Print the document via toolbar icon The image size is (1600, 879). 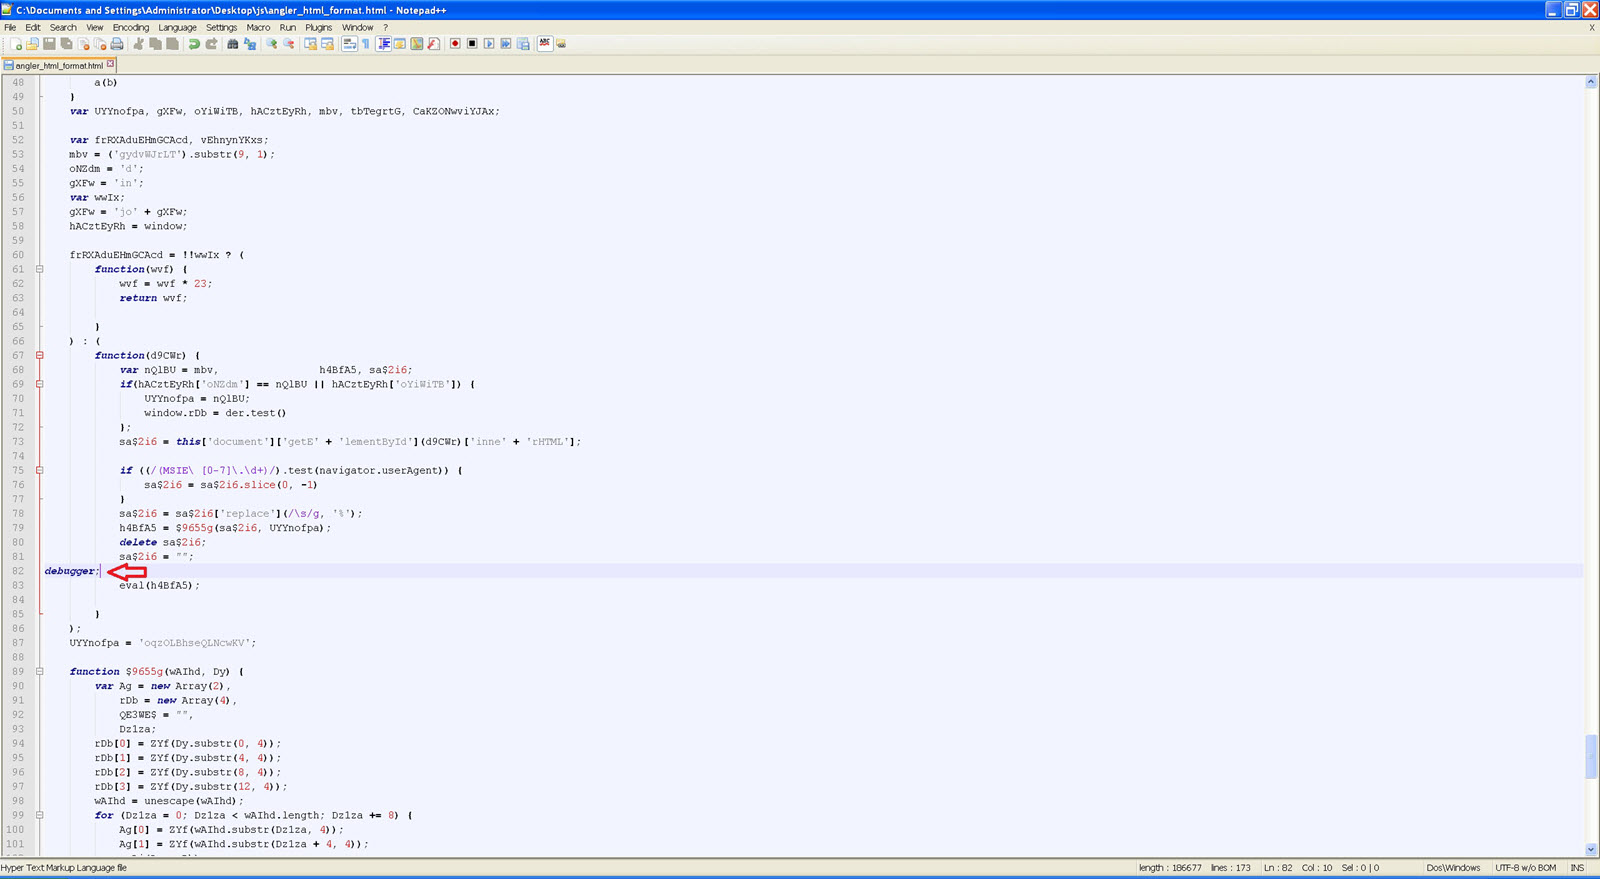tap(117, 44)
